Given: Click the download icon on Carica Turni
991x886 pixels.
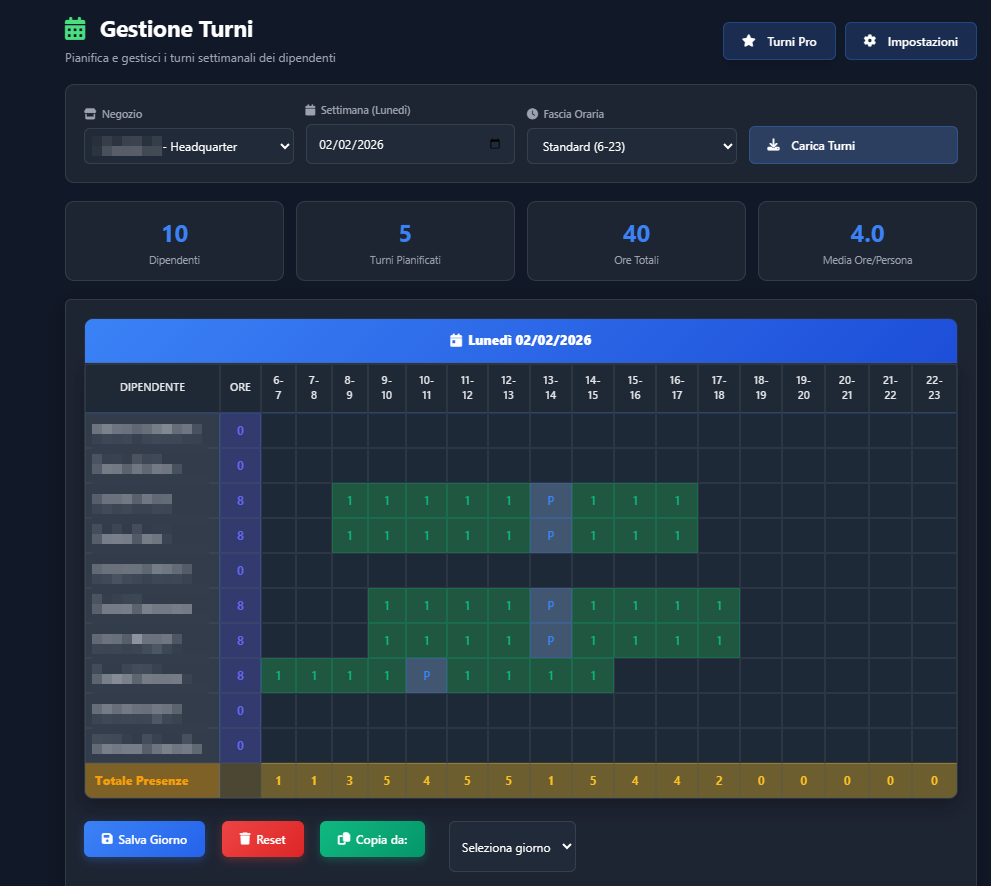Looking at the screenshot, I should [x=773, y=145].
